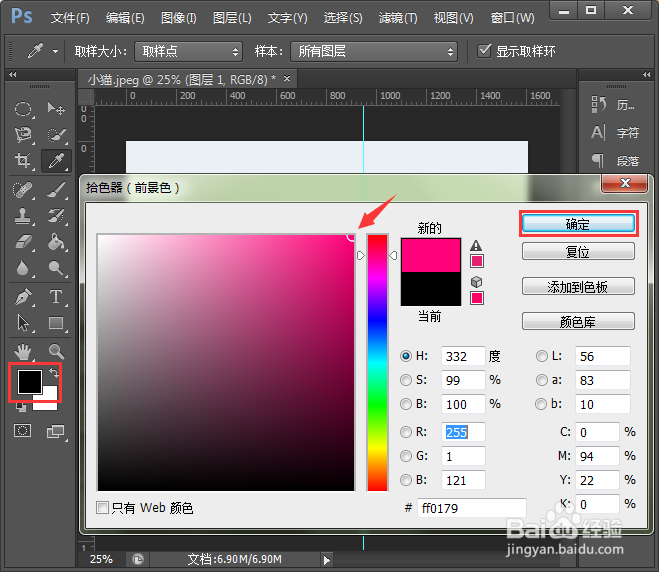This screenshot has width=659, height=572.
Task: Select the Paint Bucket tool
Action: tap(56, 242)
